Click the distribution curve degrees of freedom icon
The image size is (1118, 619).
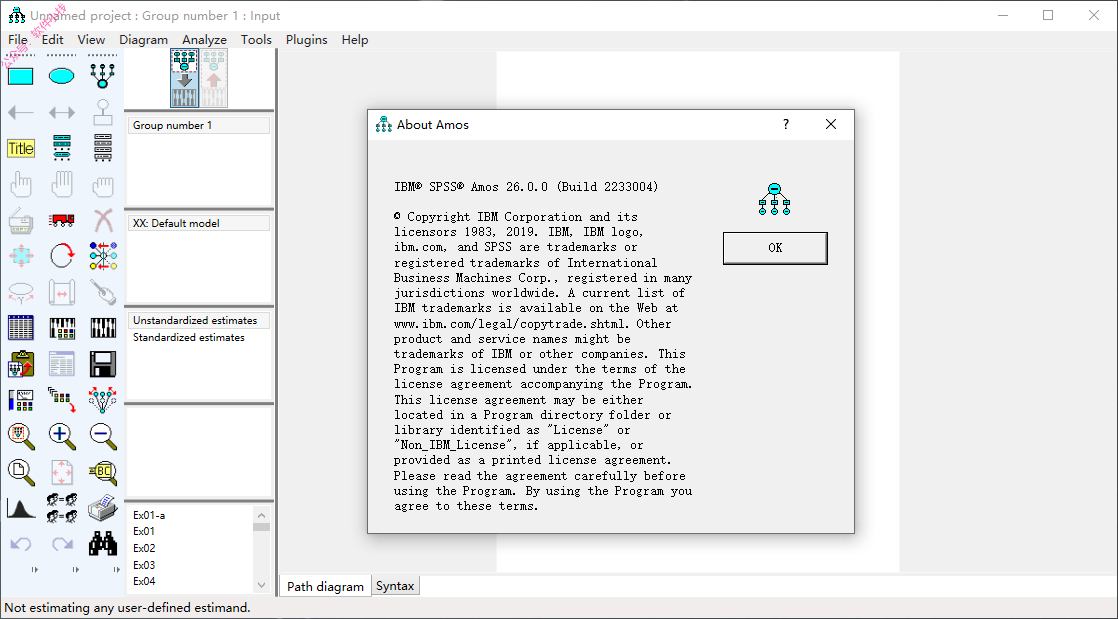(x=21, y=508)
